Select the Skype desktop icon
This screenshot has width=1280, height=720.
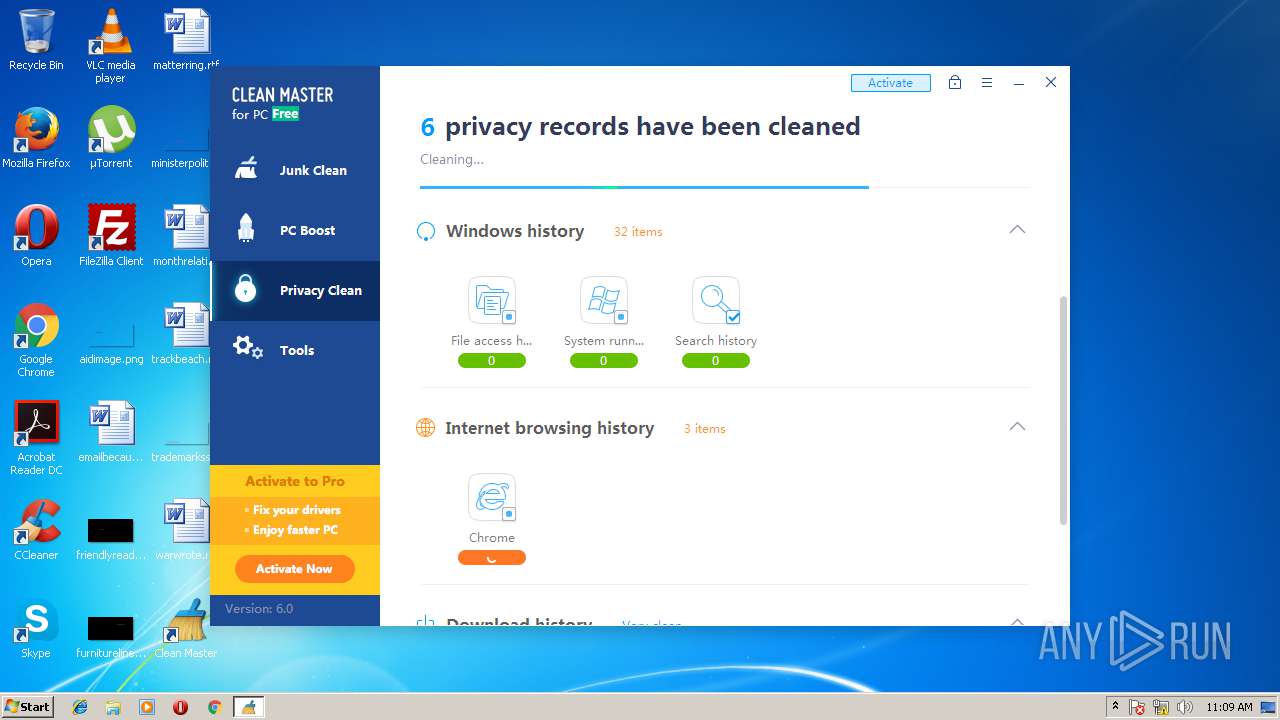click(36, 628)
